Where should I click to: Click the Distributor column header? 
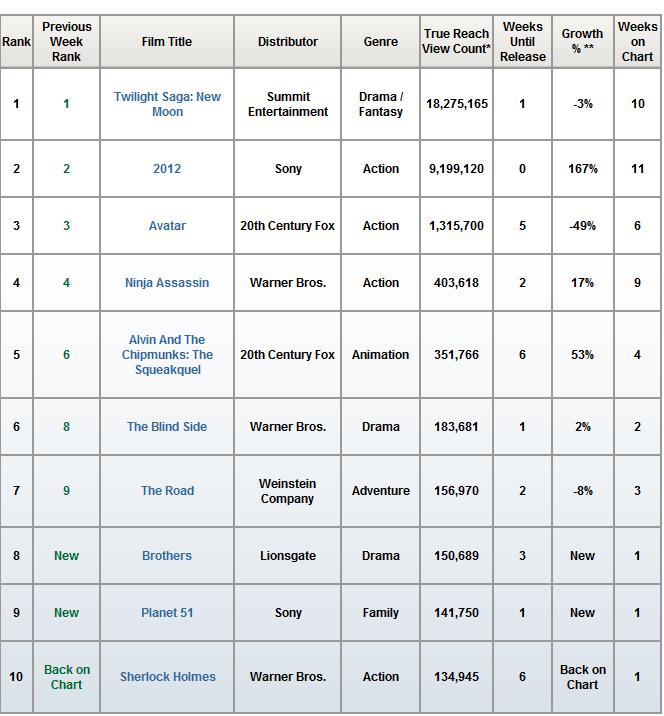coord(288,42)
